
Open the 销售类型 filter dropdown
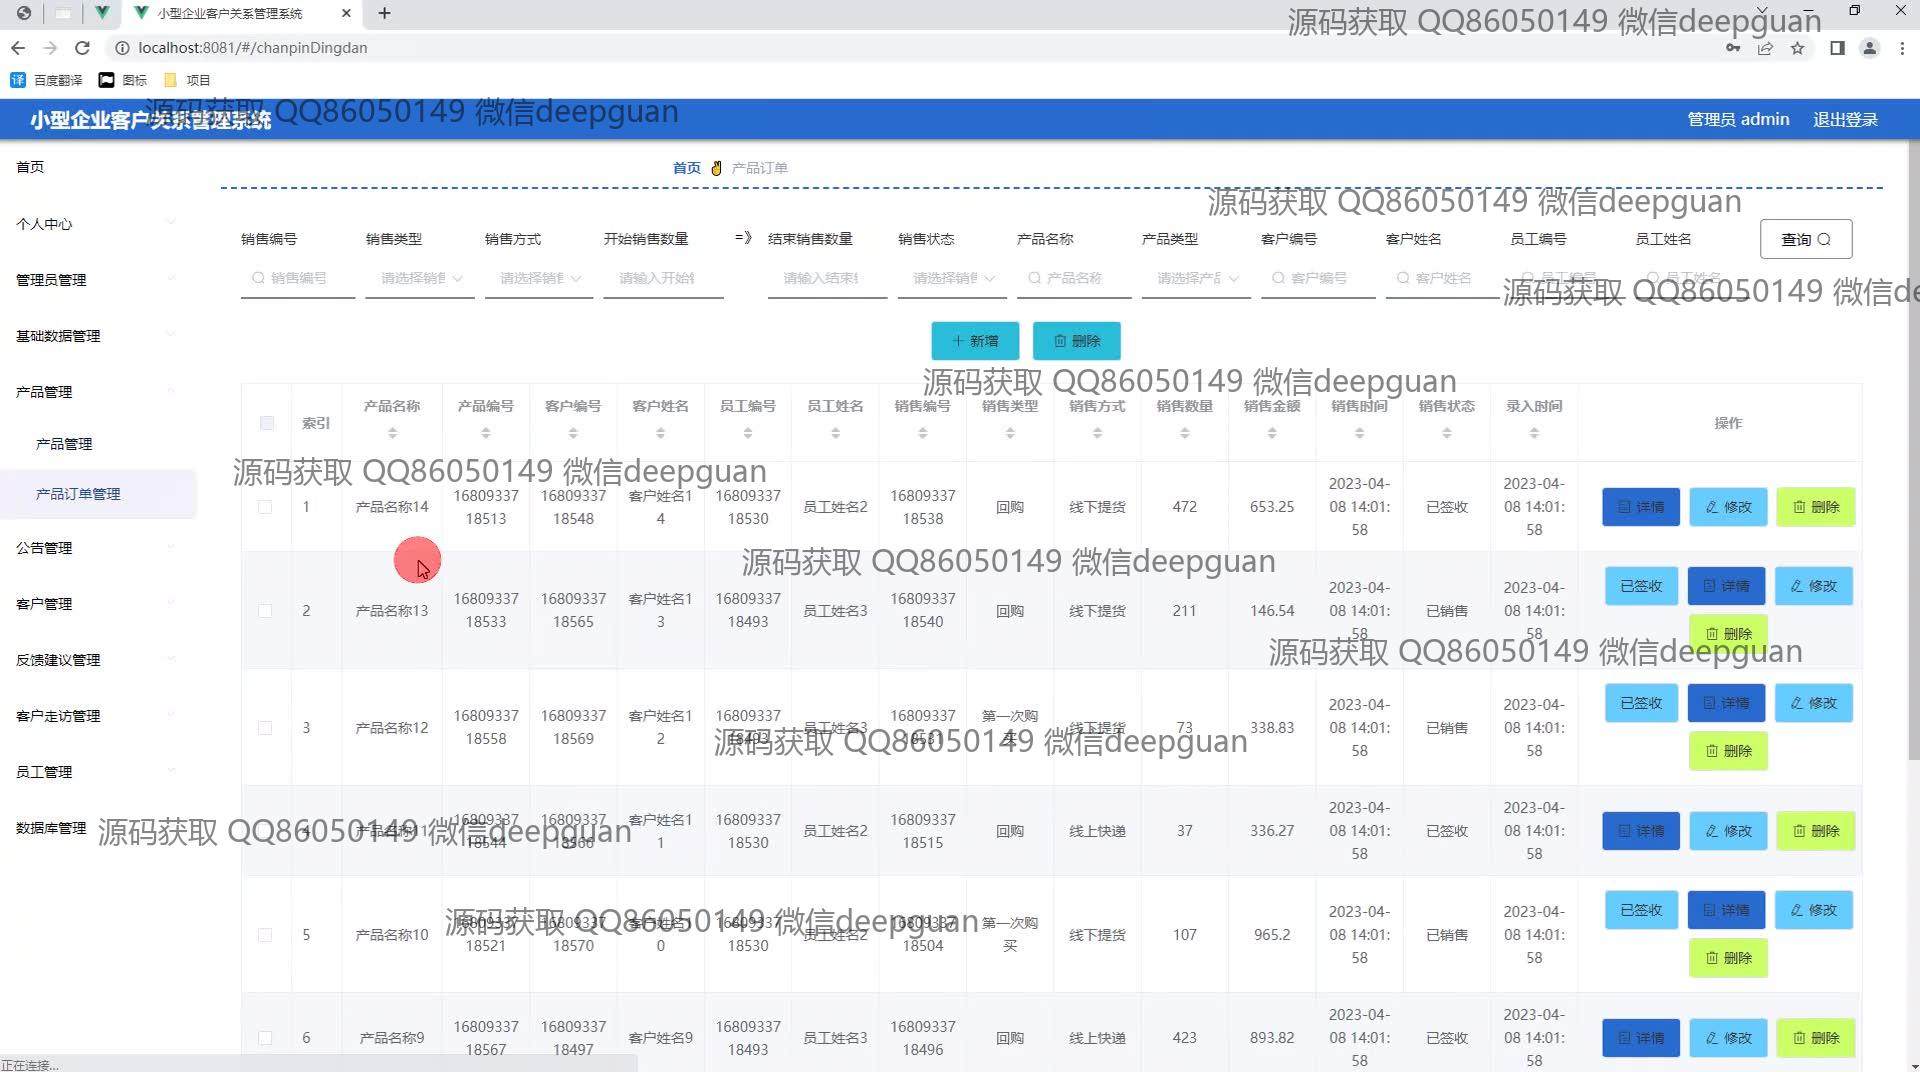(x=420, y=279)
